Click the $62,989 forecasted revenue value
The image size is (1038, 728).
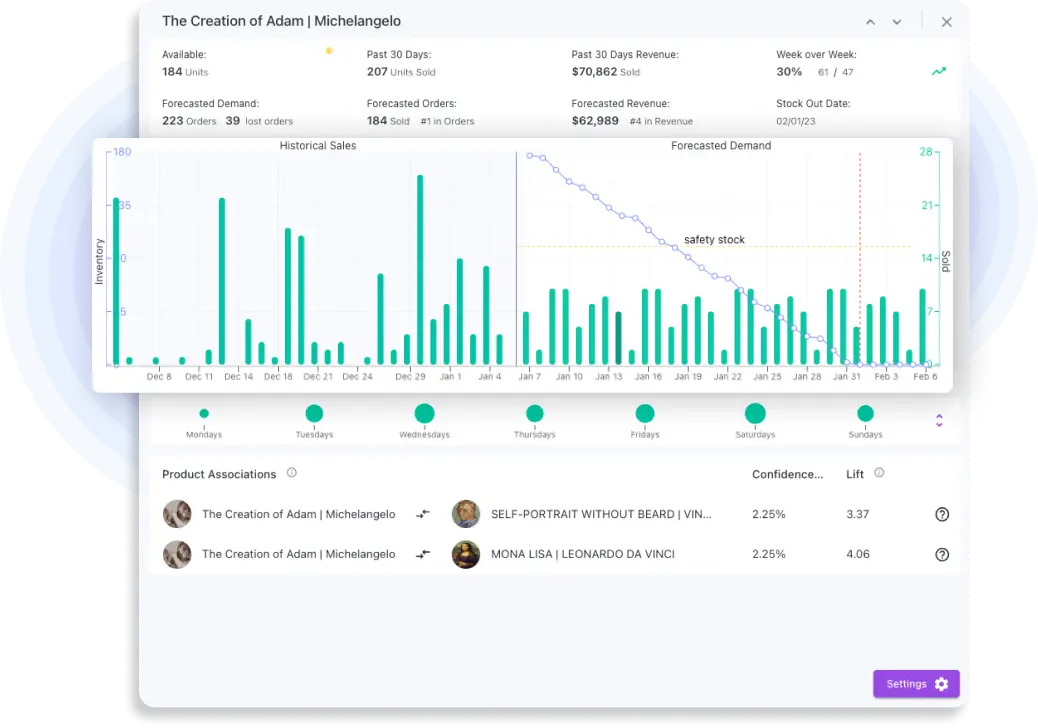coord(595,120)
